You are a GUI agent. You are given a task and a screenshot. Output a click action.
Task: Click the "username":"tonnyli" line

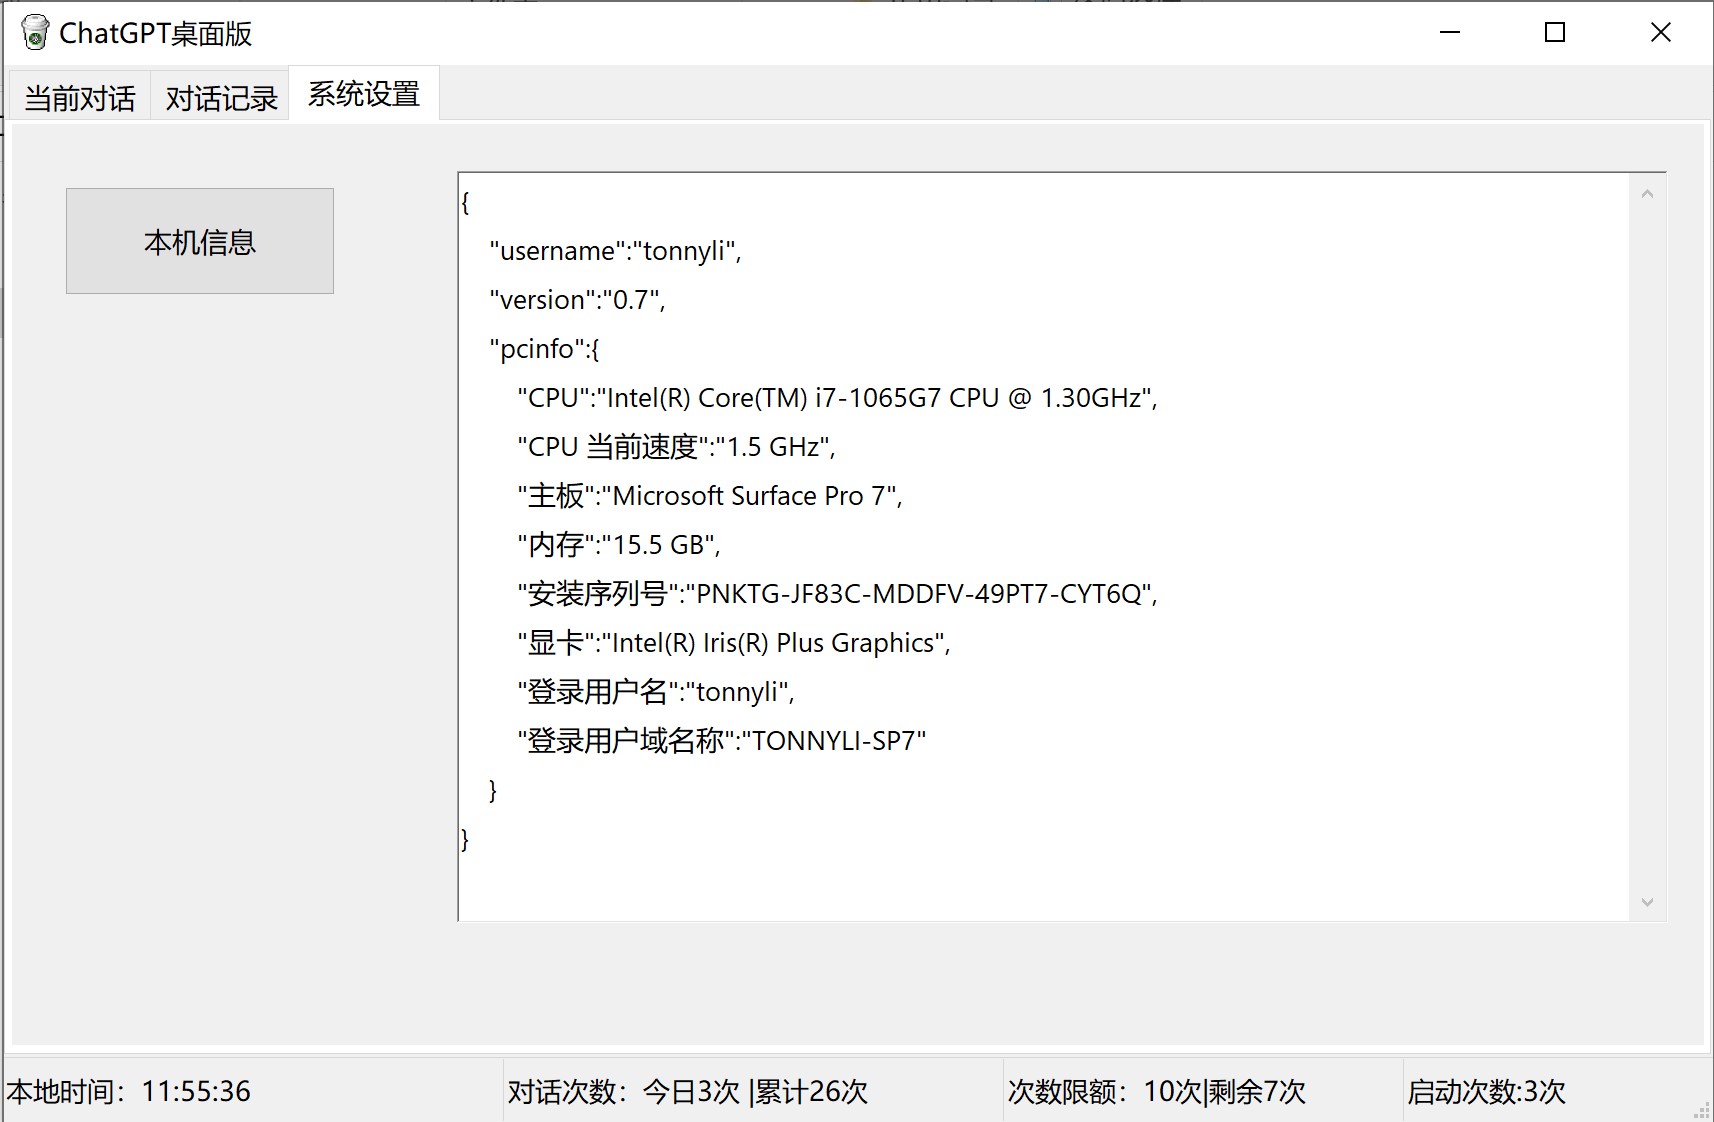pyautogui.click(x=616, y=251)
